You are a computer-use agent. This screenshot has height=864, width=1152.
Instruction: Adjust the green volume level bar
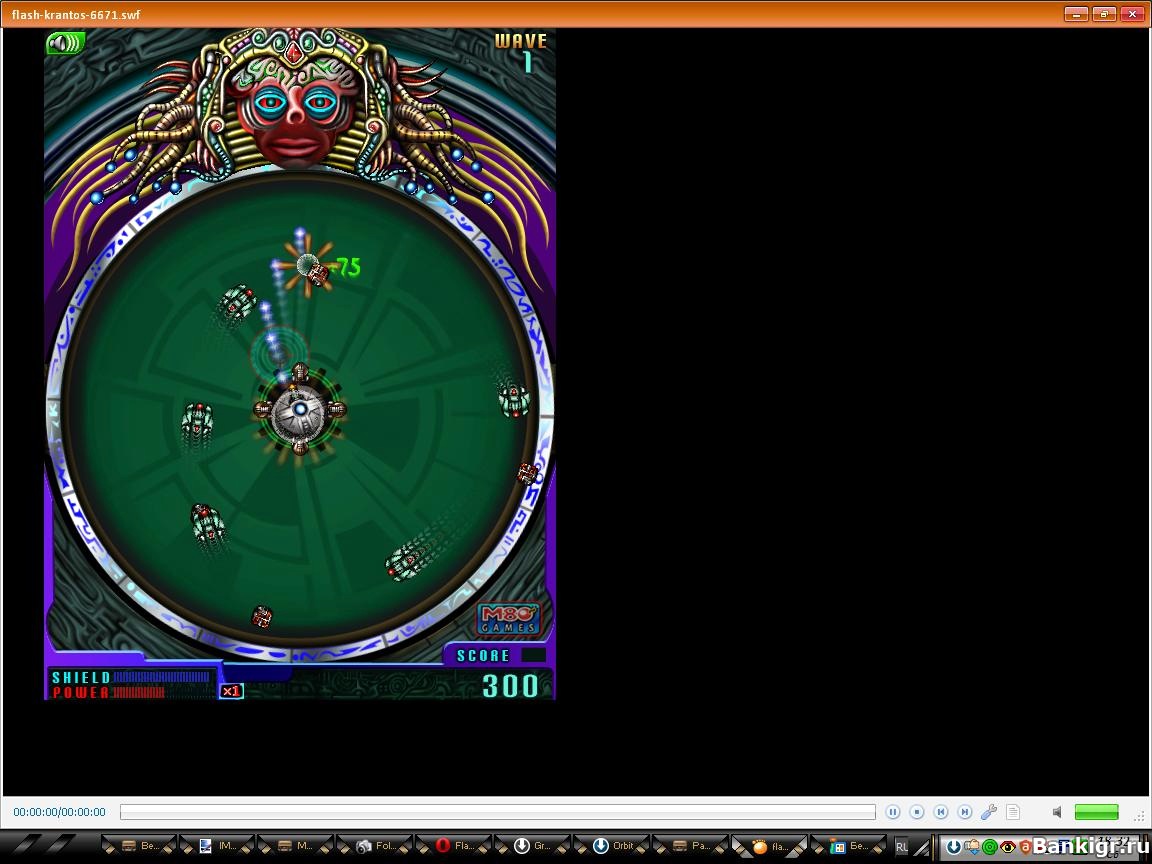1096,812
